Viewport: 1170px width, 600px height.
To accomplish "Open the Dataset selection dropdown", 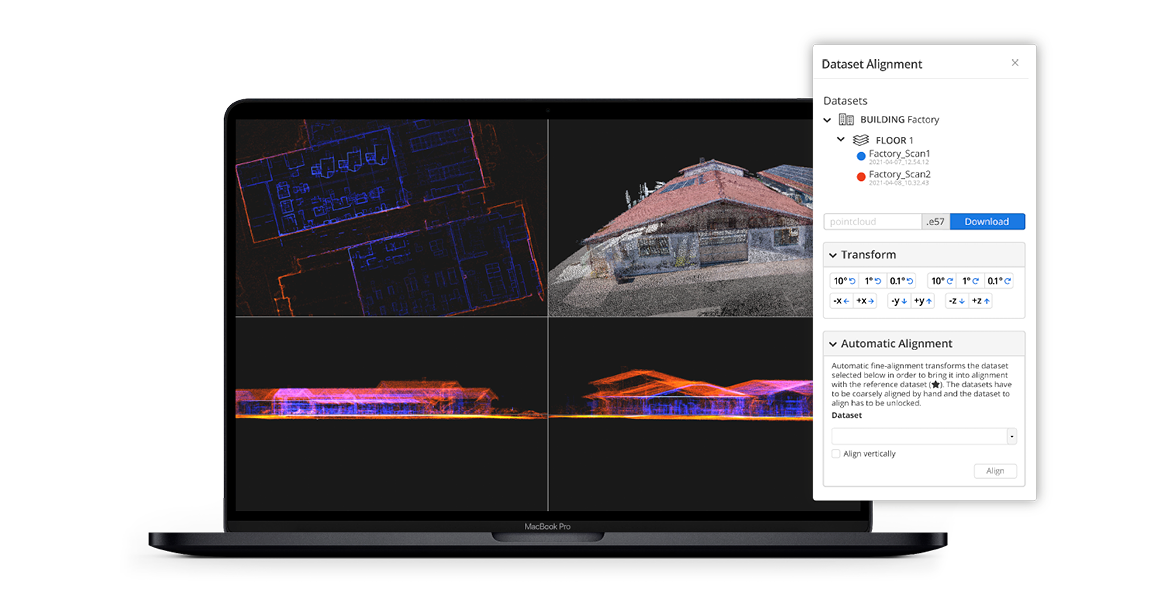I will (1011, 436).
